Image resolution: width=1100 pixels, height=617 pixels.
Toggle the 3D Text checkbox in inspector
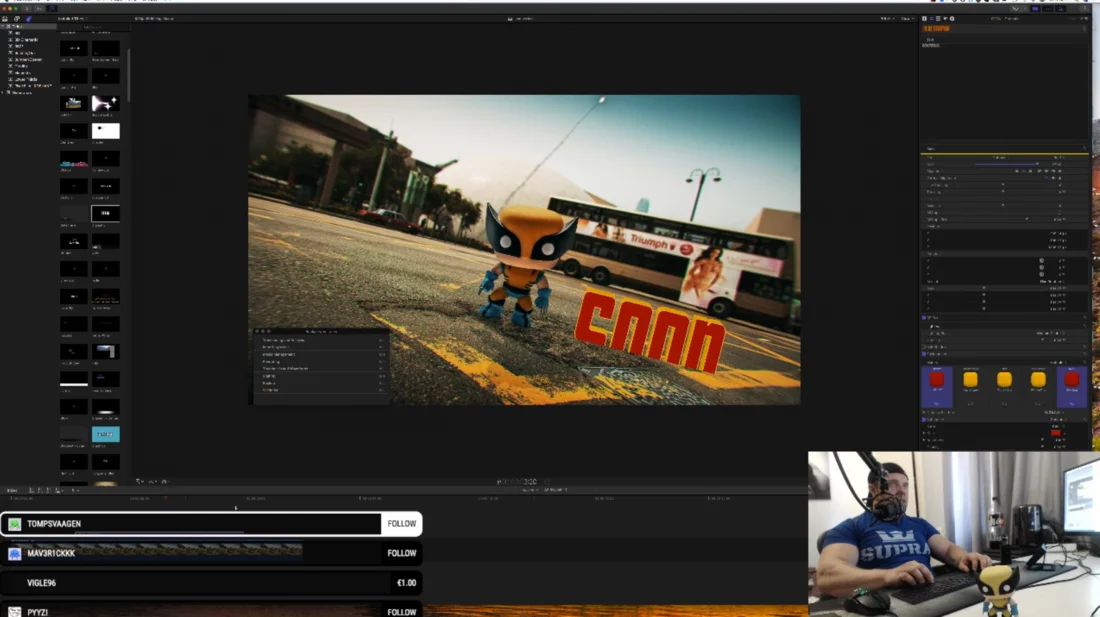coord(924,318)
